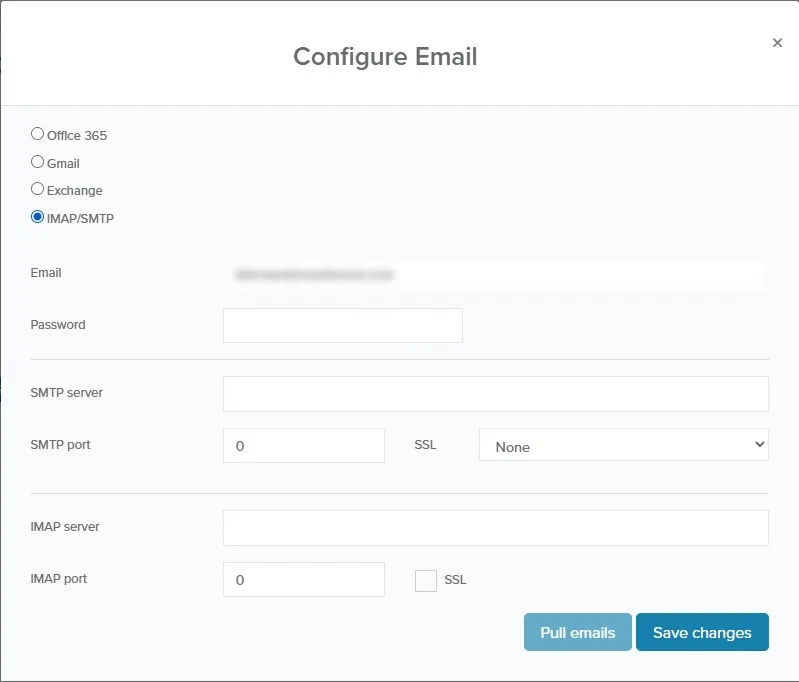799x682 pixels.
Task: Click the blurred Email address field
Action: (495, 274)
